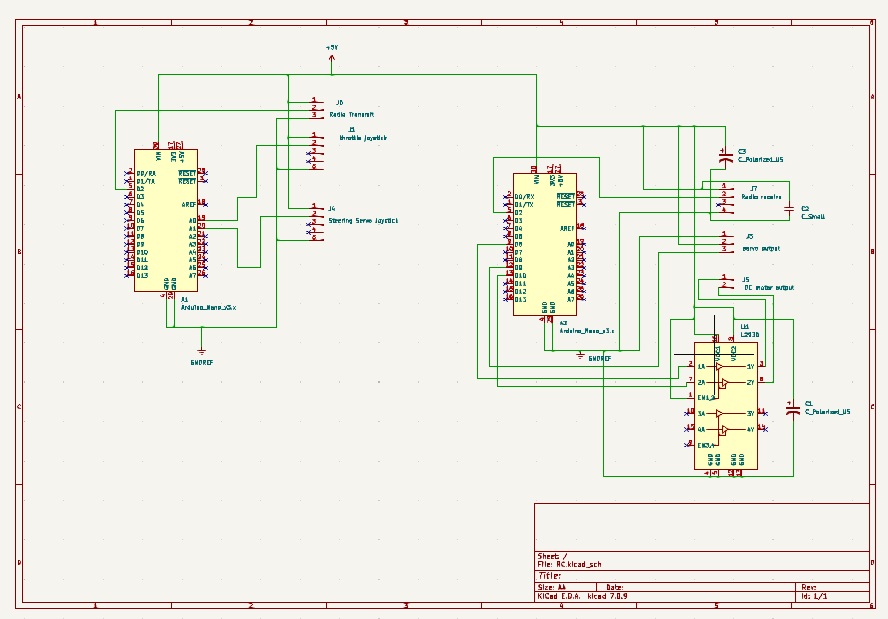The image size is (888, 619).
Task: Select the J6 Radio Transmit connector
Action: click(341, 102)
